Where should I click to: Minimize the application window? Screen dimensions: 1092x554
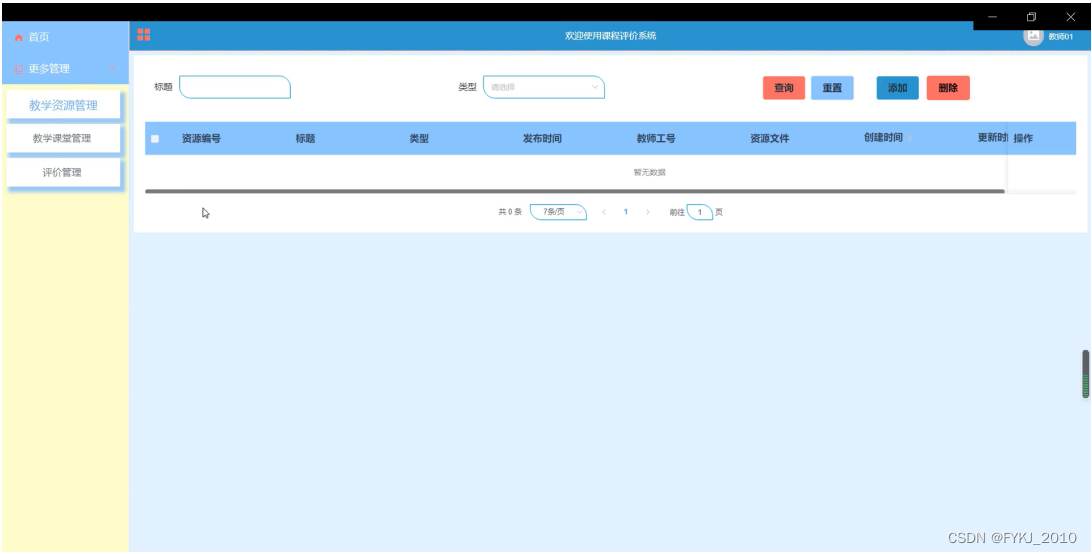coord(992,17)
